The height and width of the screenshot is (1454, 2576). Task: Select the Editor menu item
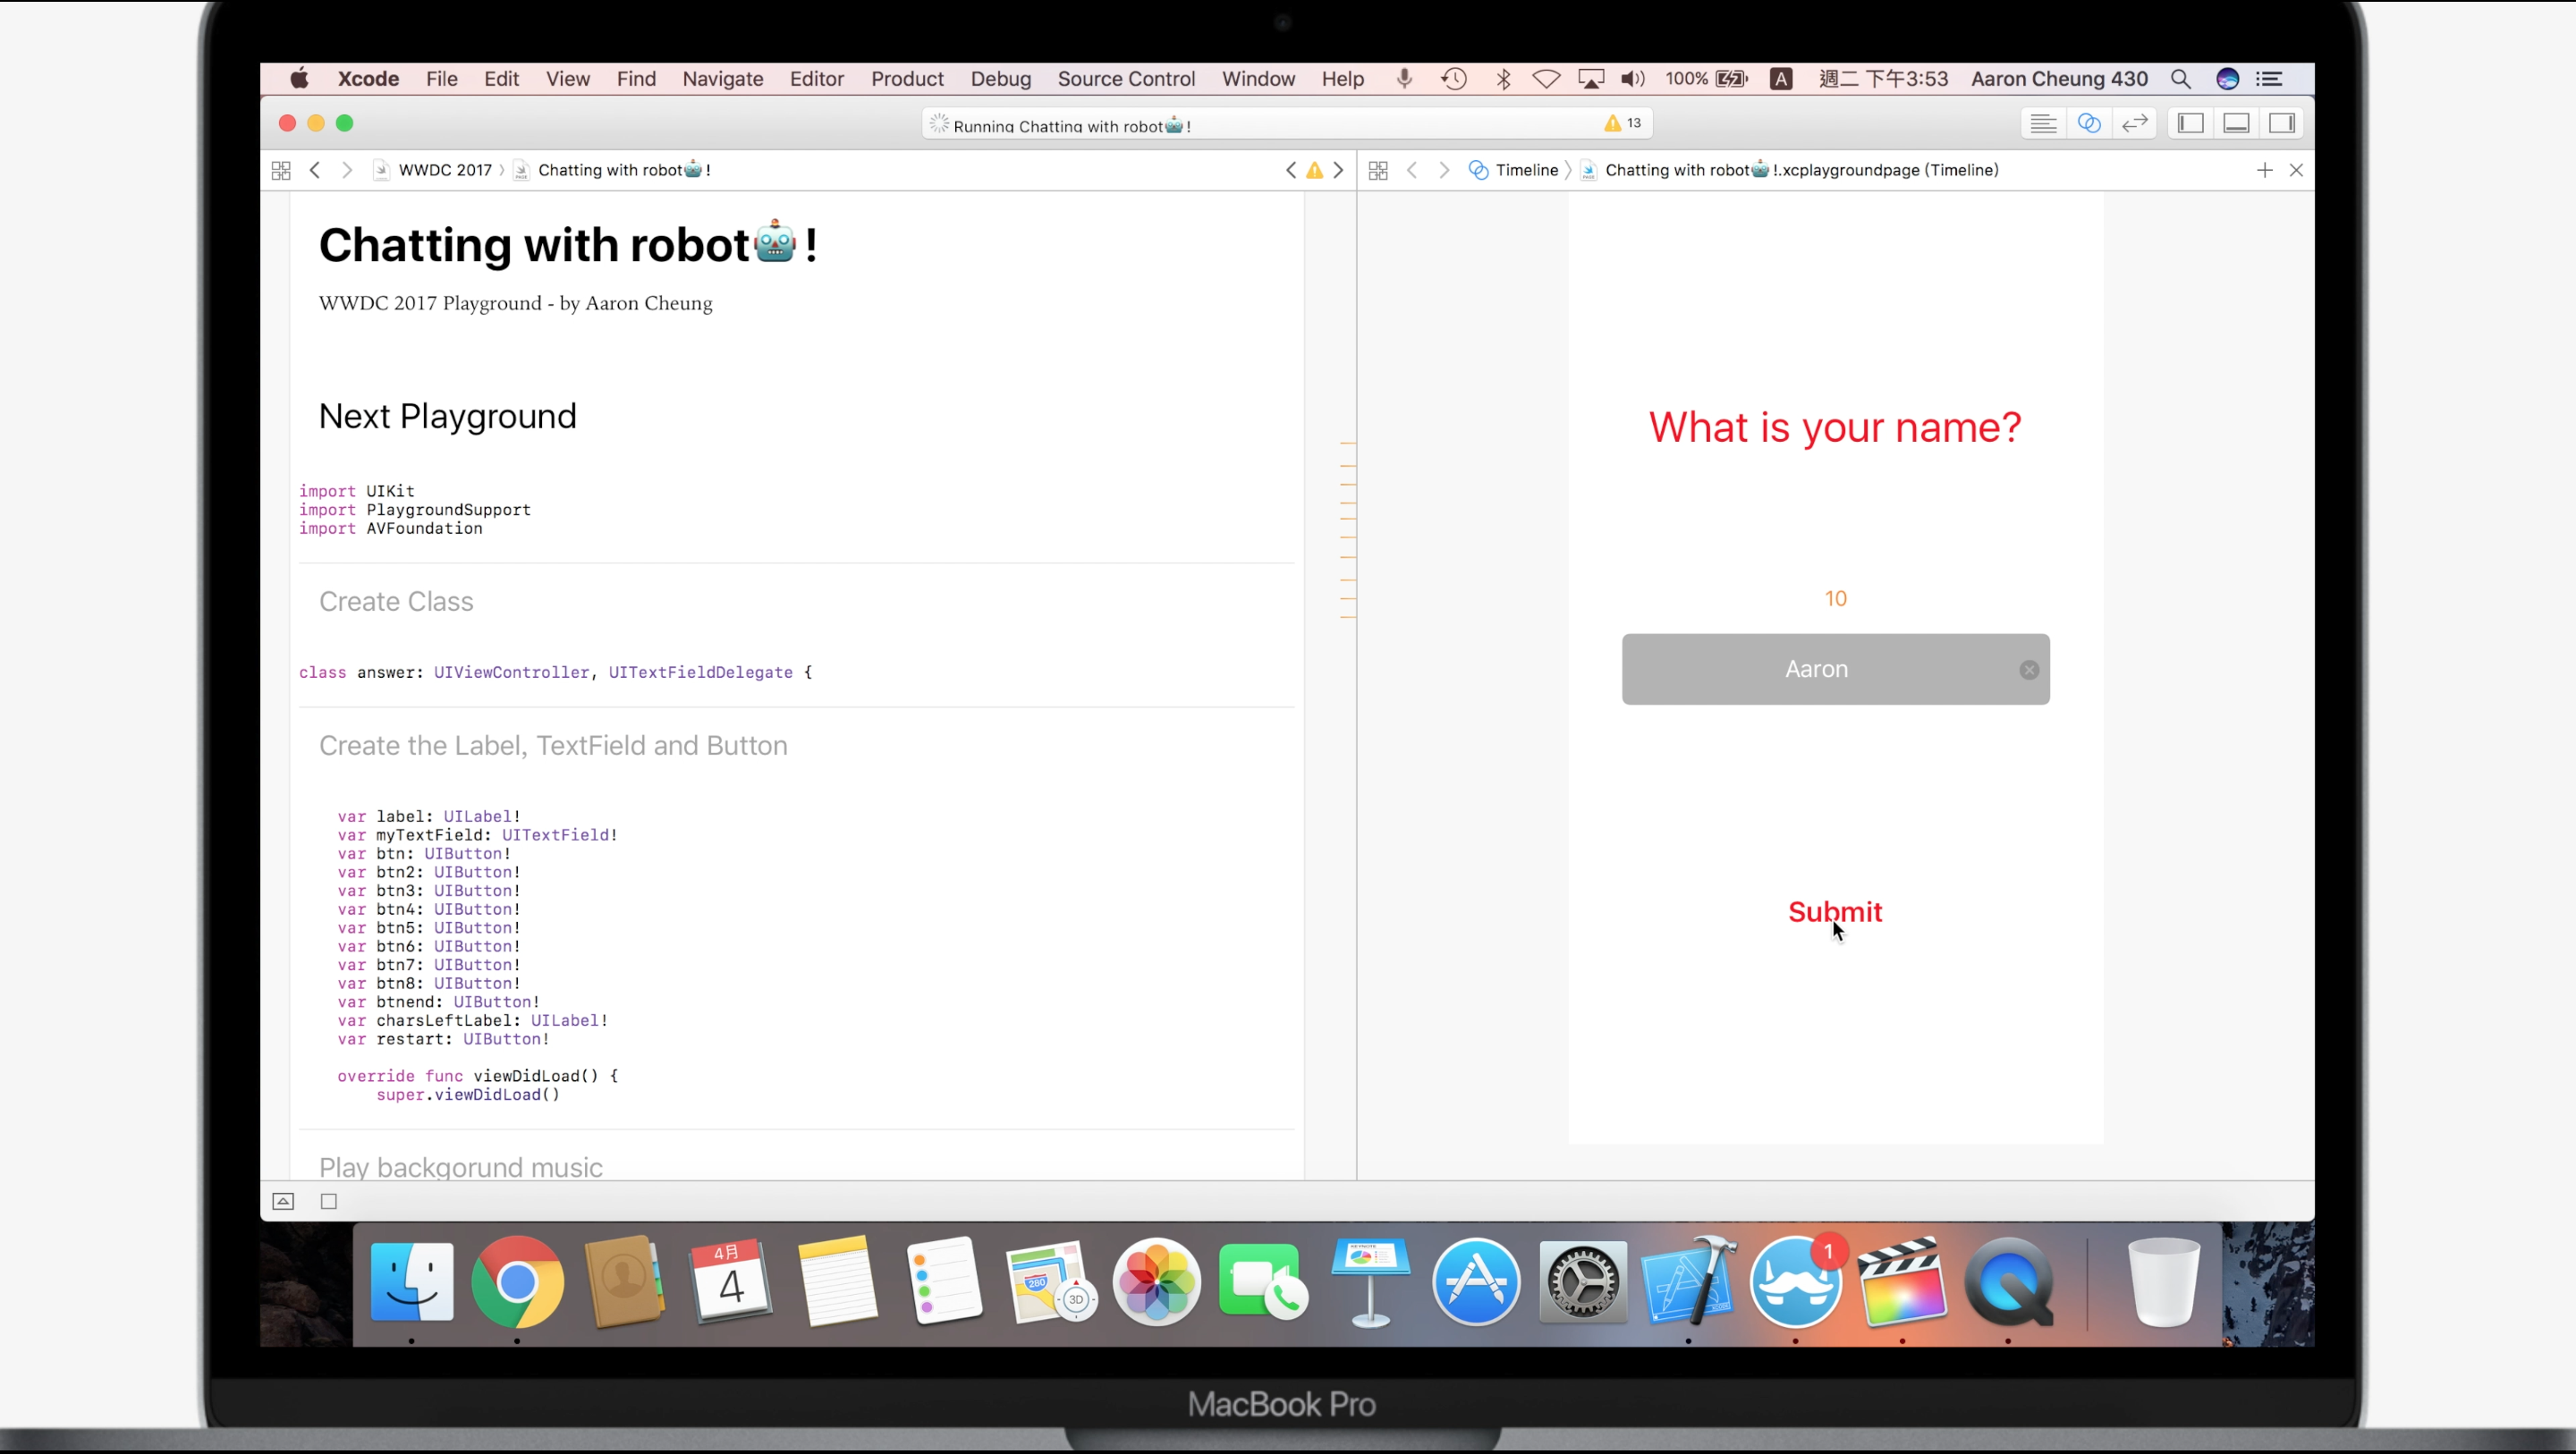(816, 78)
